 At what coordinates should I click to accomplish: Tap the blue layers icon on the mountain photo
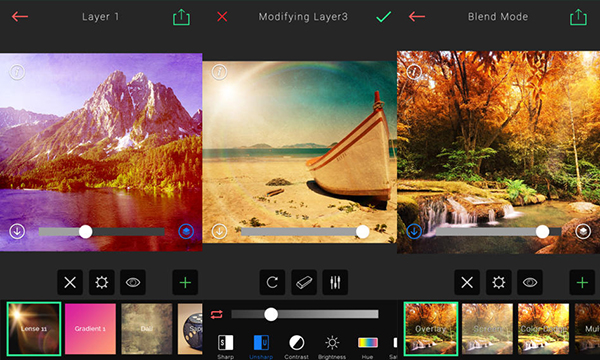click(x=186, y=231)
